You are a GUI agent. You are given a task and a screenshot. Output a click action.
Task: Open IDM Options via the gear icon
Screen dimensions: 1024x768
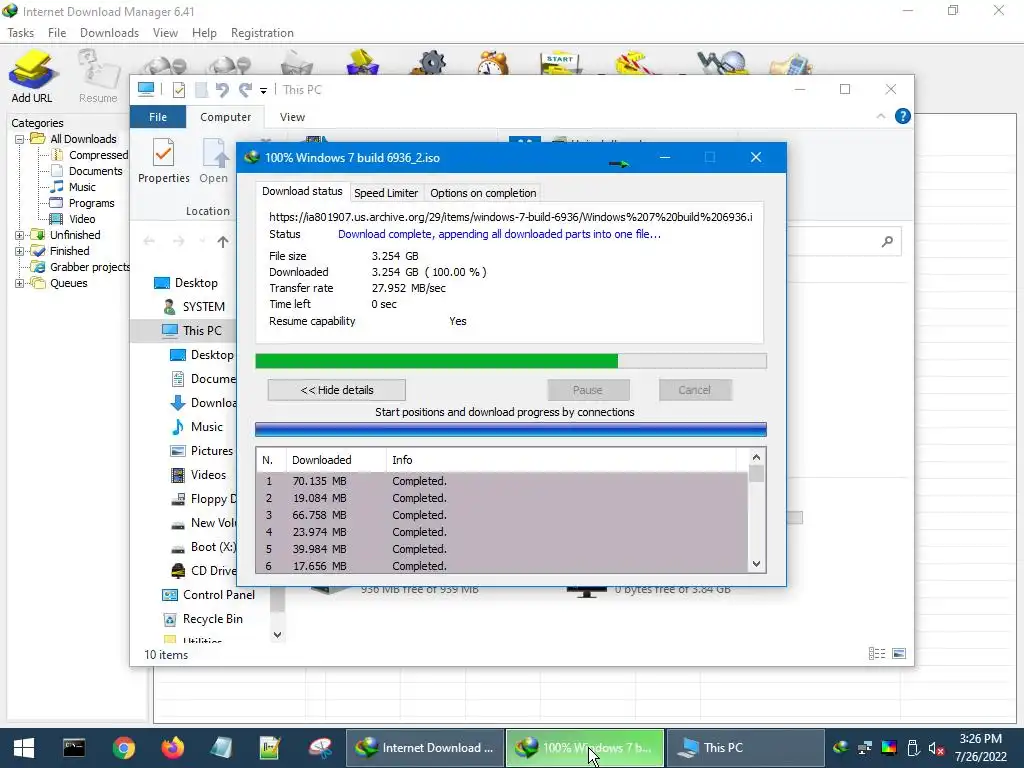[x=431, y=63]
